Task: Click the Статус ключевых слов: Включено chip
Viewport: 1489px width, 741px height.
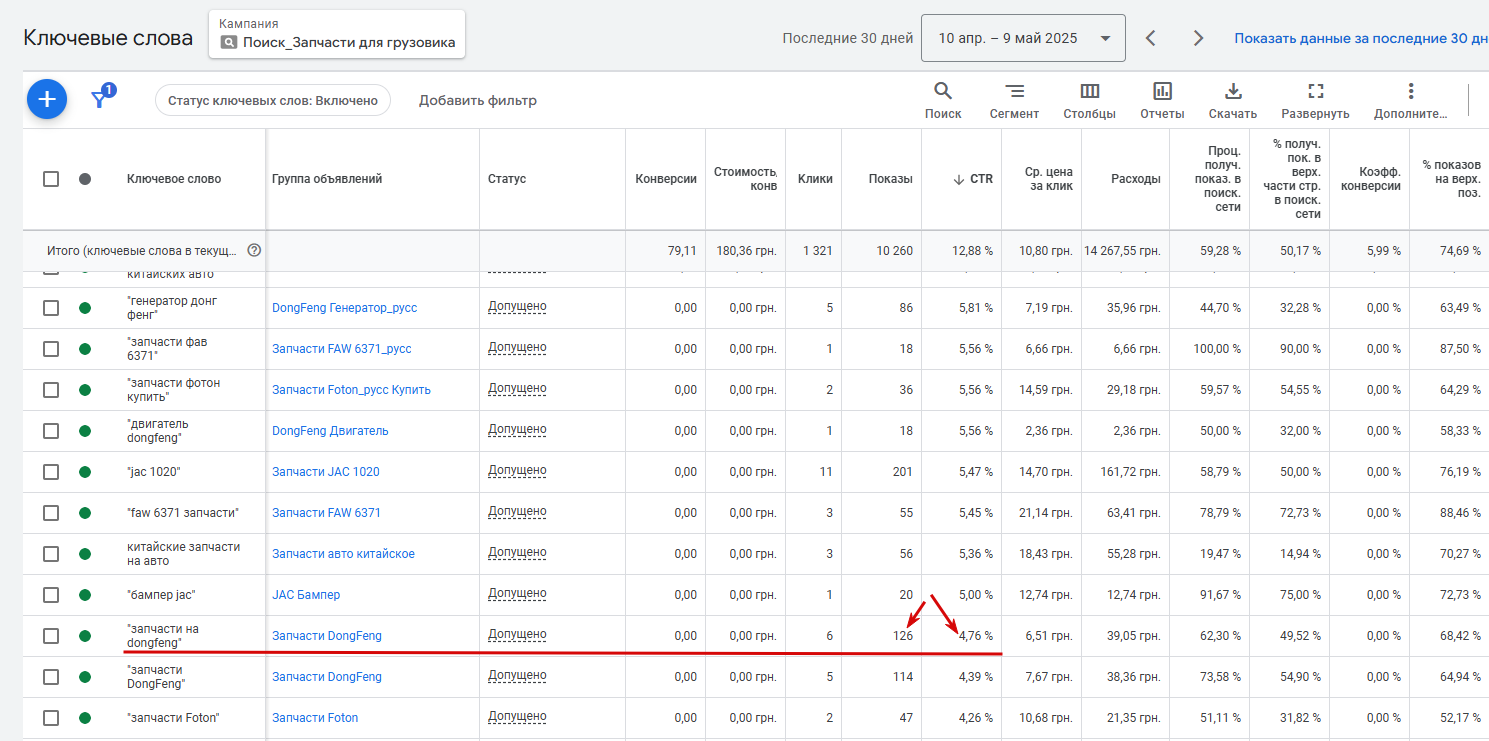Action: point(273,100)
